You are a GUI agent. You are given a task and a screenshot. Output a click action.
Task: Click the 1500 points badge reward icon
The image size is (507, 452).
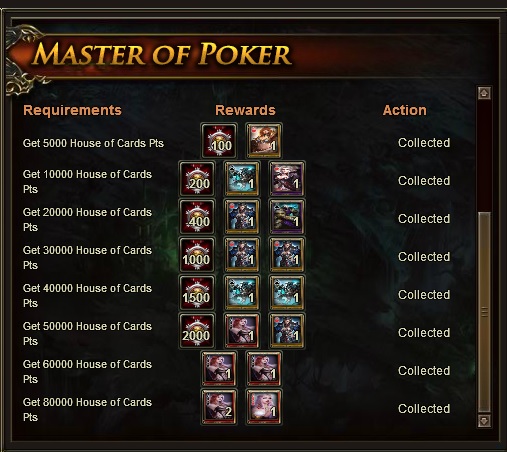point(197,292)
